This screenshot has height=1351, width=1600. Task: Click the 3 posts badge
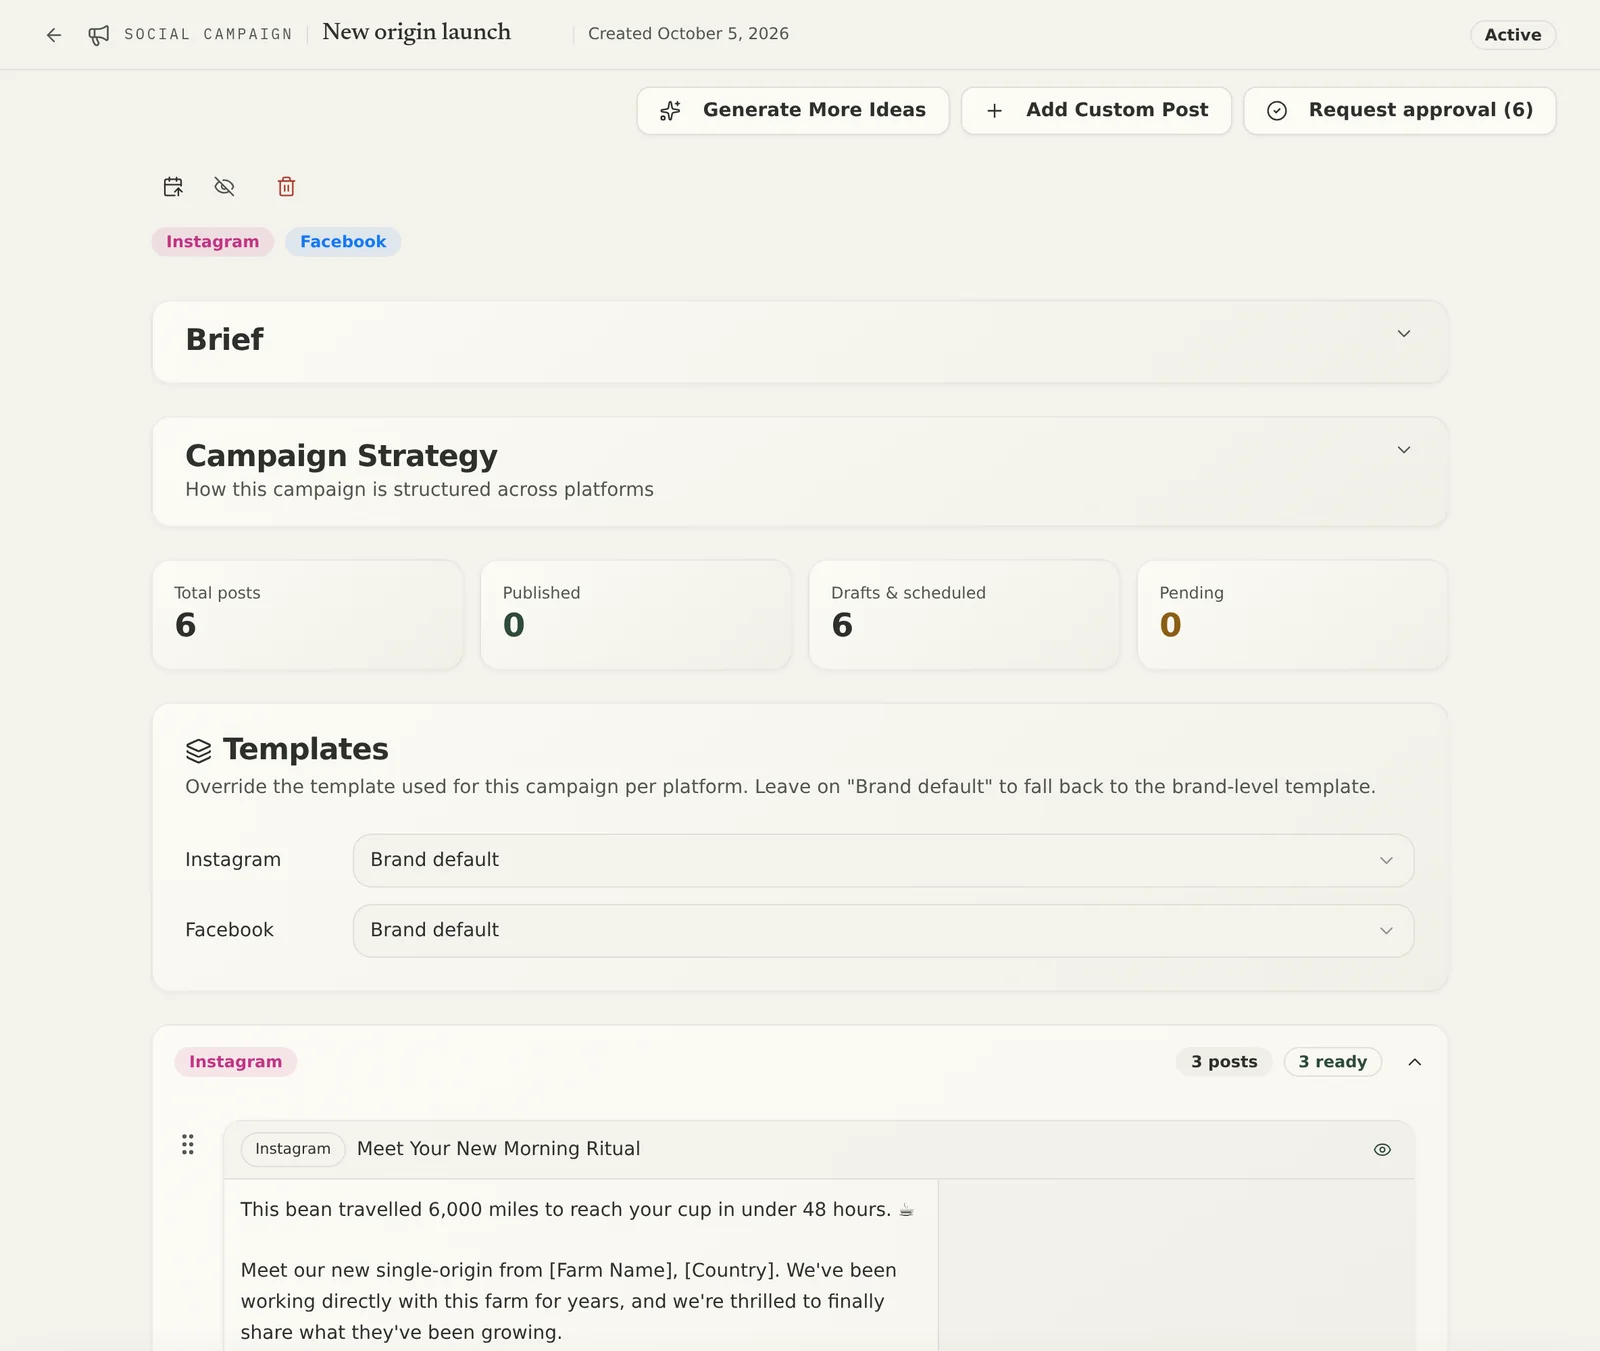[1224, 1062]
